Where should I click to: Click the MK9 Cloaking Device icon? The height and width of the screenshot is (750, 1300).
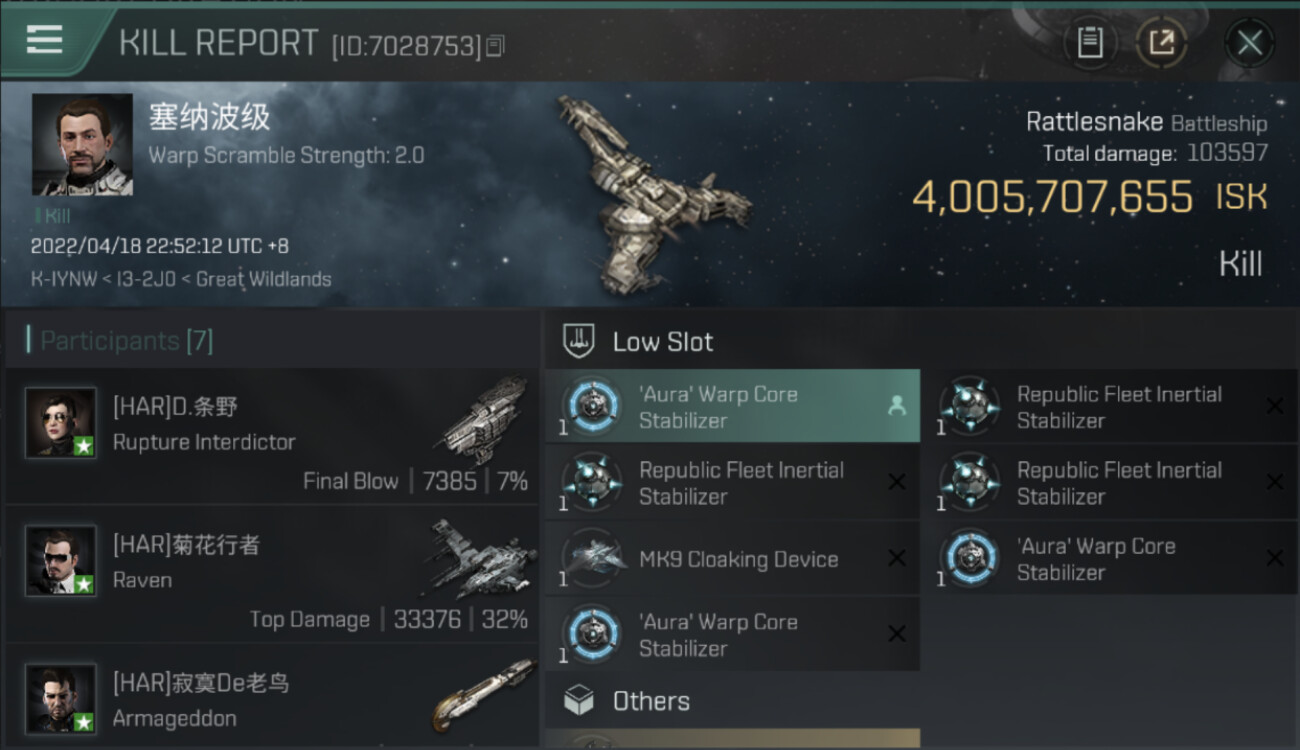pyautogui.click(x=591, y=559)
